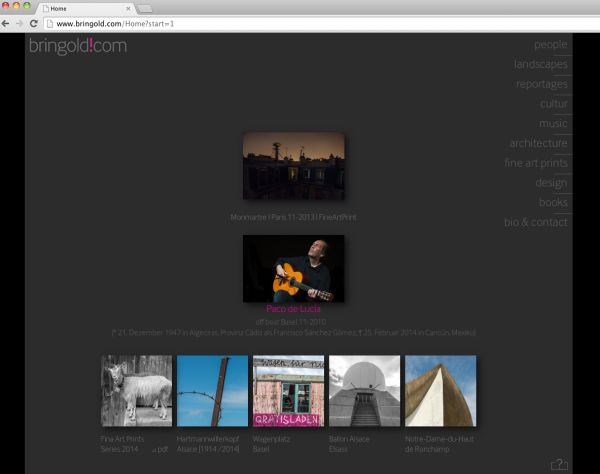The width and height of the screenshot is (600, 474).
Task: Click the Paco de Lucia link
Action: pos(293,309)
